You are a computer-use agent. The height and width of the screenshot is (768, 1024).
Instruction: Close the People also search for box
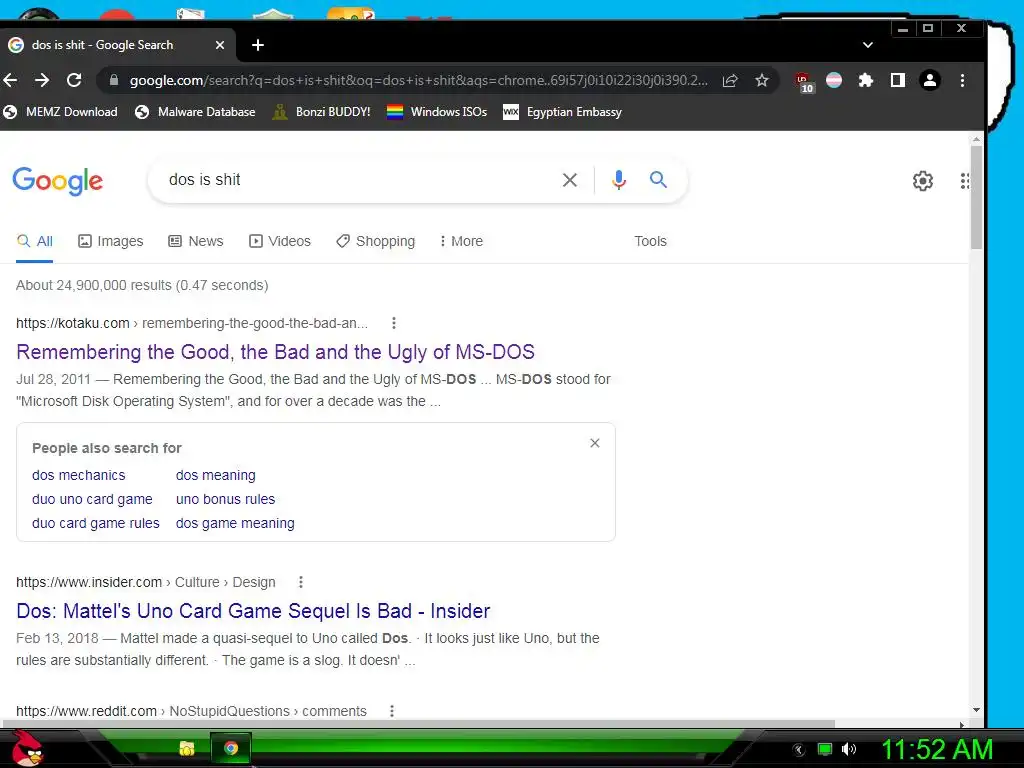tap(594, 443)
